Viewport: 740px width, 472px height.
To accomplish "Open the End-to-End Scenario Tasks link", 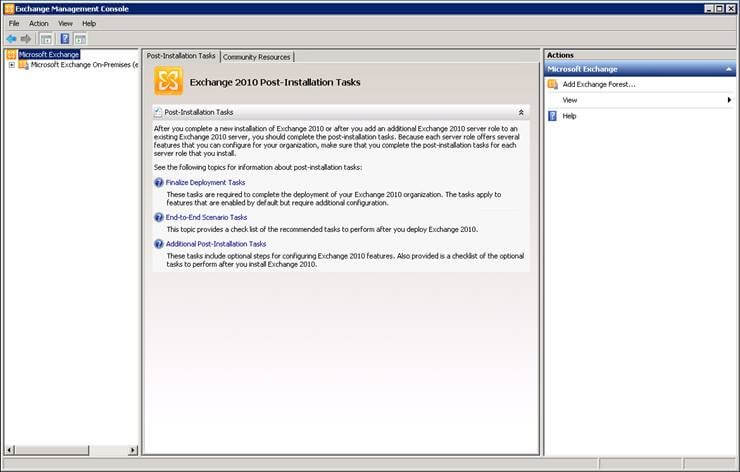I will click(x=206, y=218).
